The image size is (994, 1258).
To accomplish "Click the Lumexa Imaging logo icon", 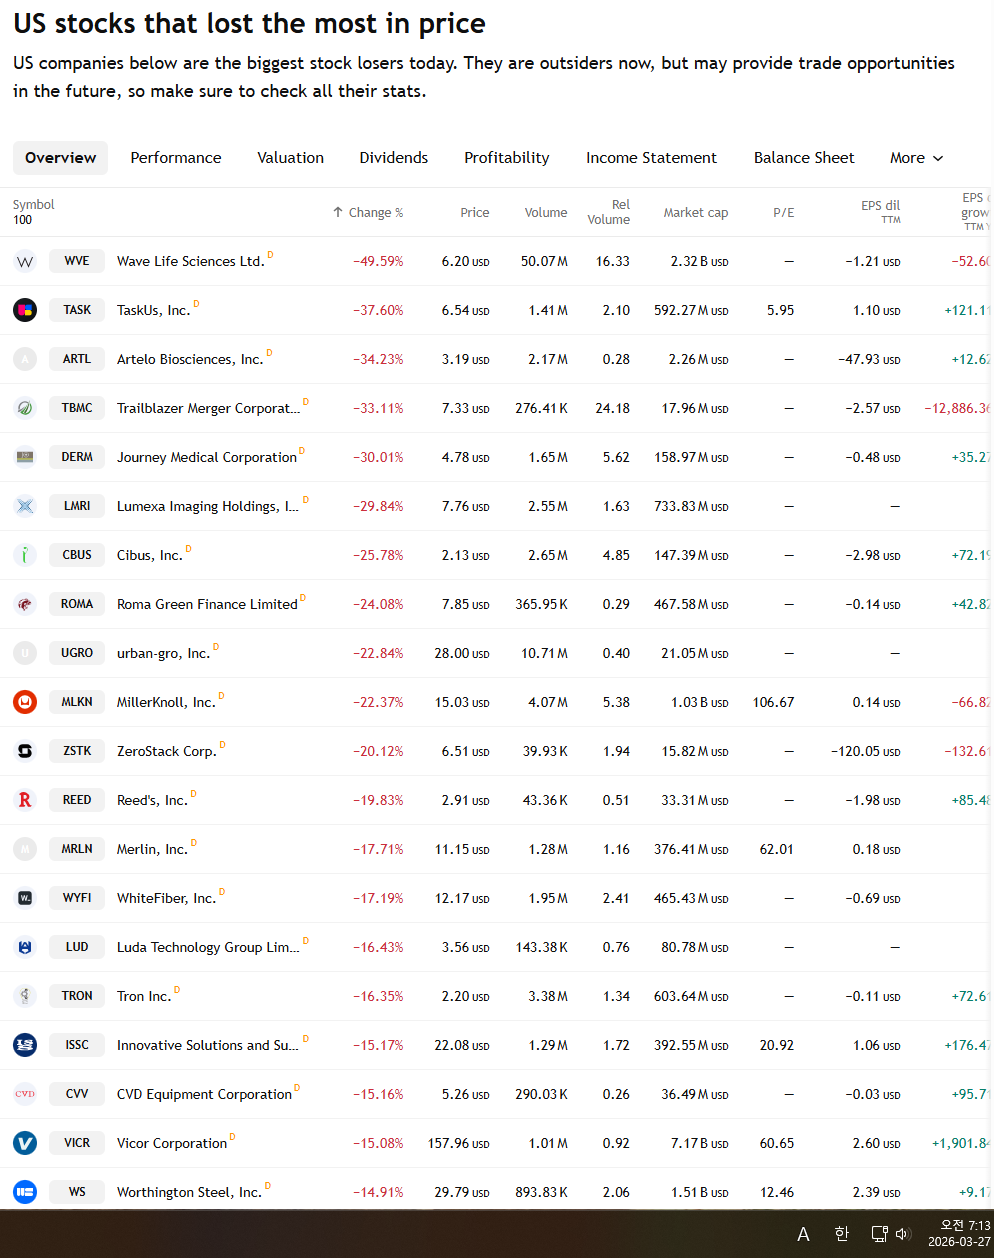I will [25, 506].
